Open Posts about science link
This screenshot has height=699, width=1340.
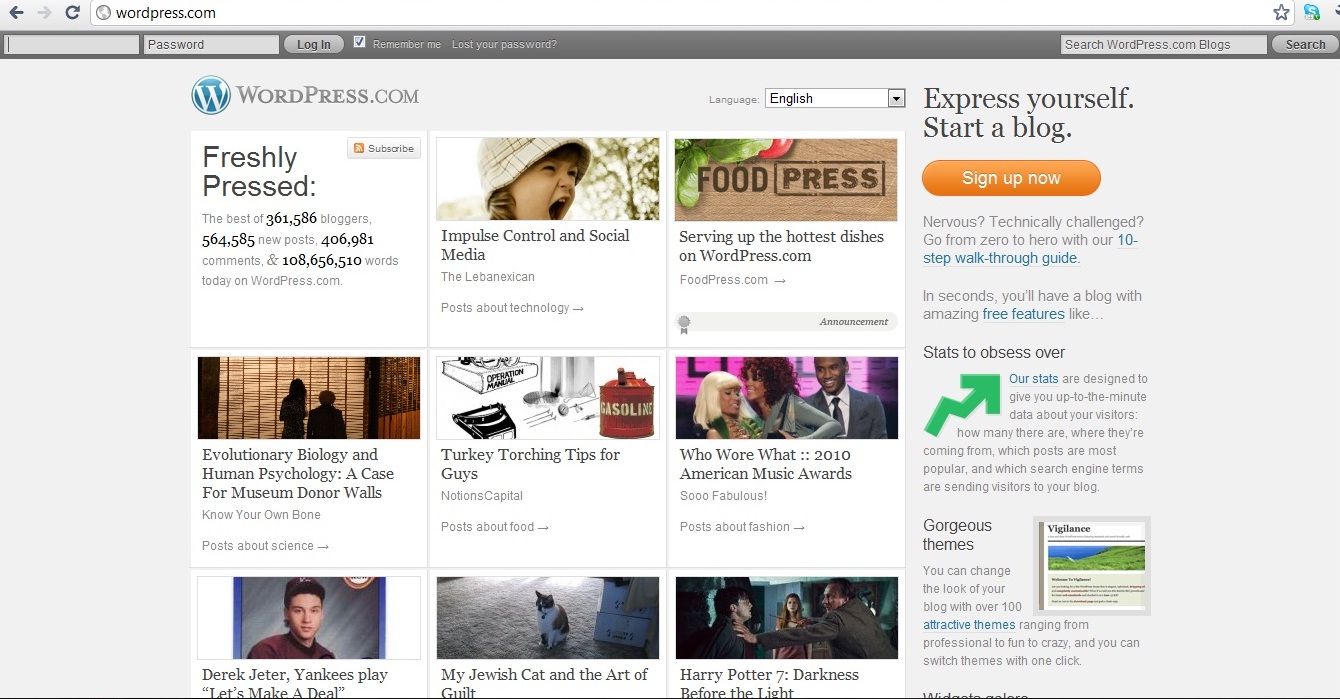265,546
